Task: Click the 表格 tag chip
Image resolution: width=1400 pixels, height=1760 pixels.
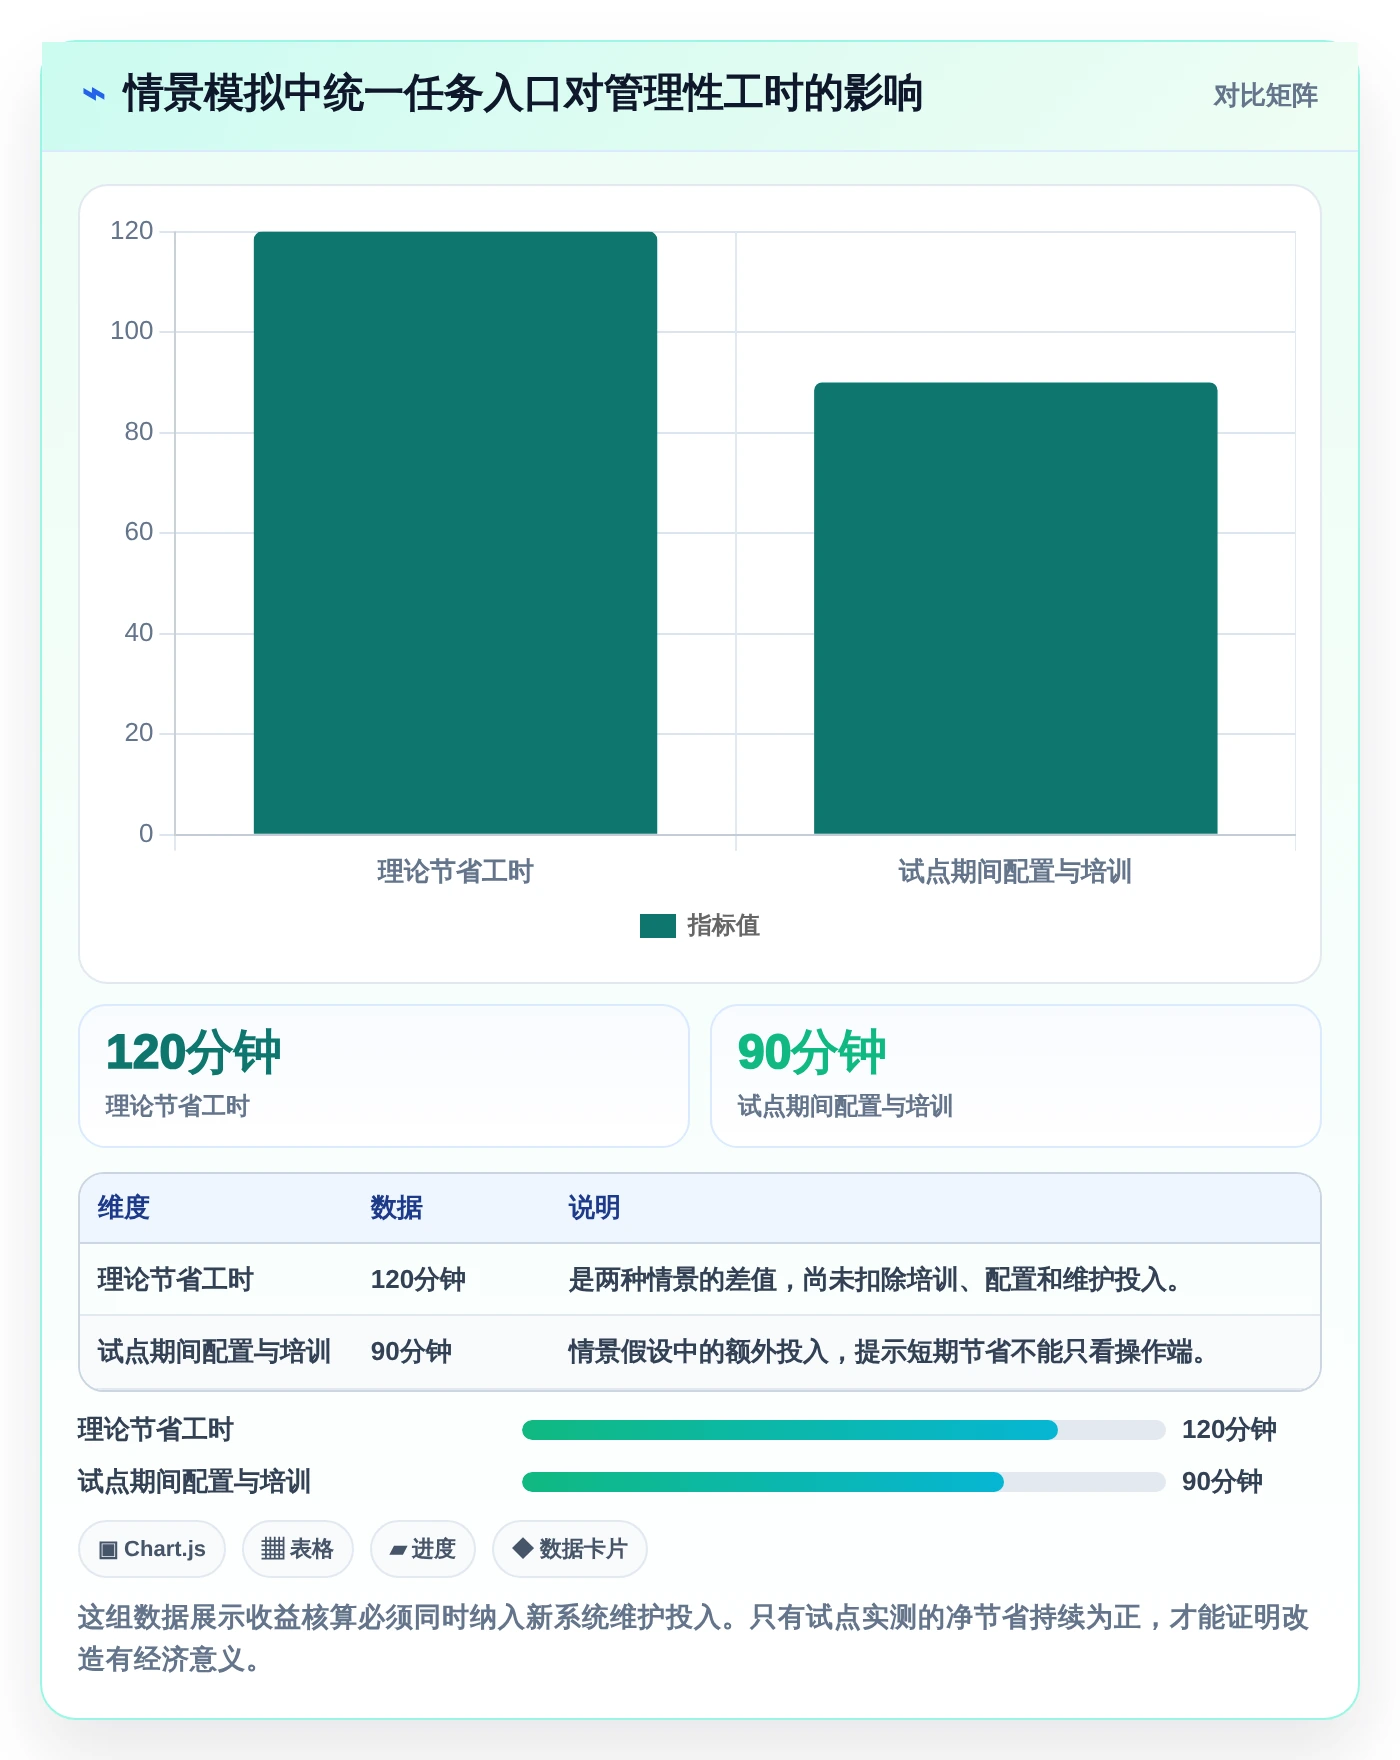Action: (x=298, y=1549)
